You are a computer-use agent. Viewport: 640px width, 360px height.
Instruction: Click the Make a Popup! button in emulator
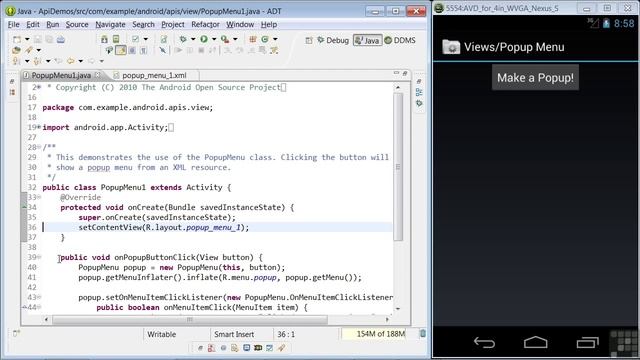[535, 78]
